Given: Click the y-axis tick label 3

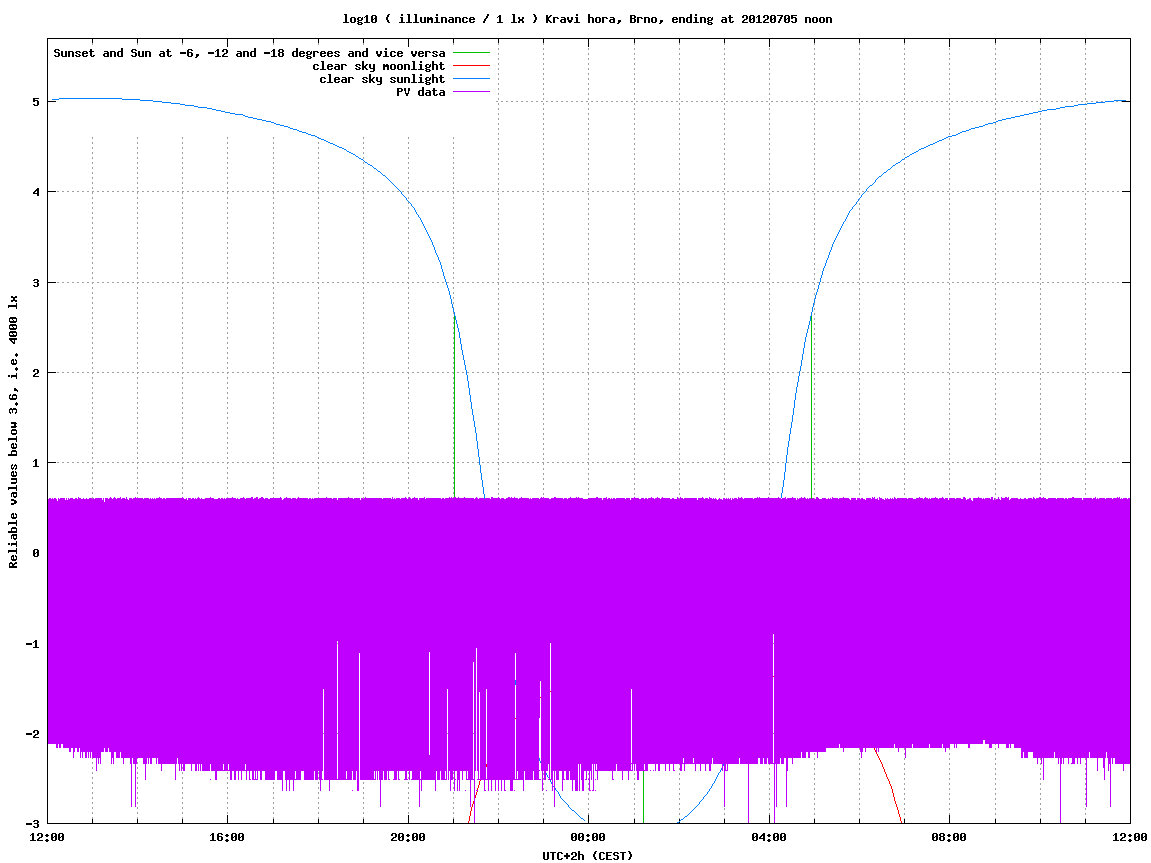Looking at the screenshot, I should pyautogui.click(x=35, y=283).
